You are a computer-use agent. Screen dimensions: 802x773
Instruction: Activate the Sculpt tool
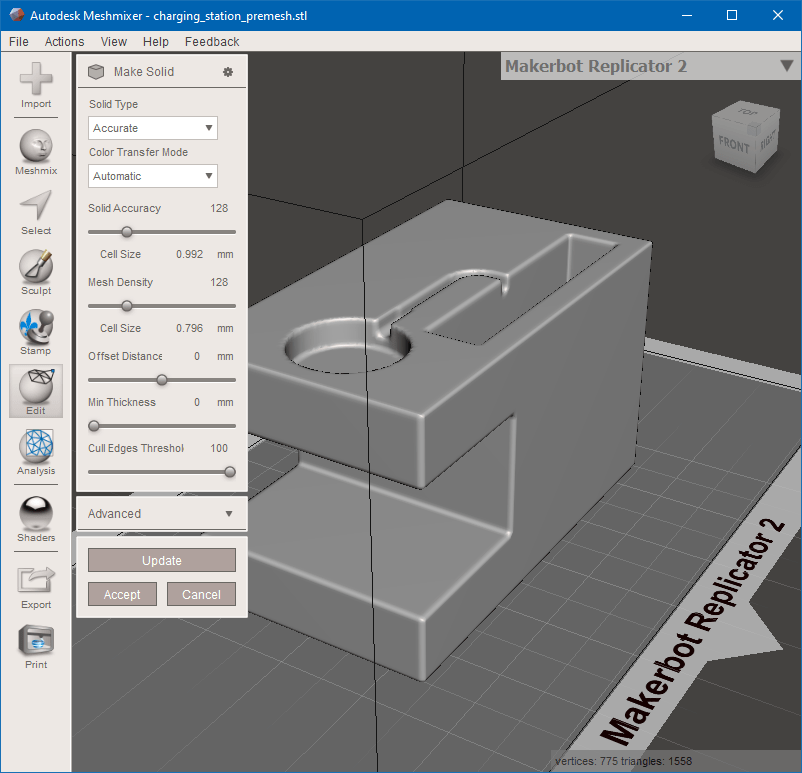[x=36, y=267]
